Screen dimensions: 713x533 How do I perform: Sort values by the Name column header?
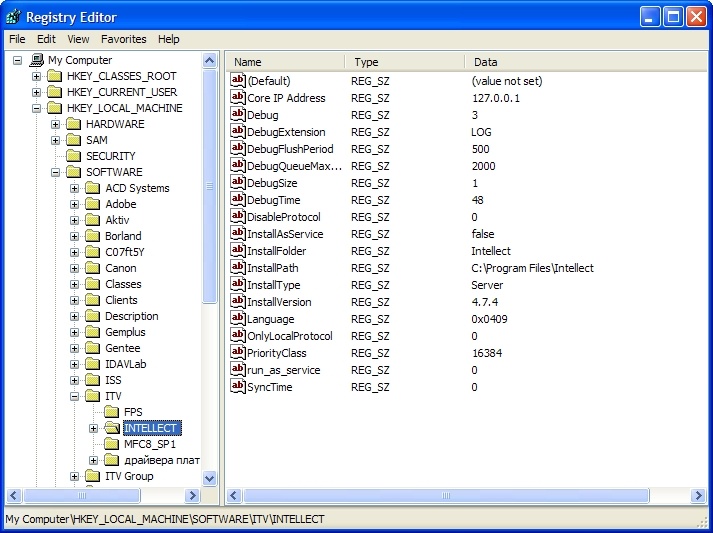click(x=285, y=62)
